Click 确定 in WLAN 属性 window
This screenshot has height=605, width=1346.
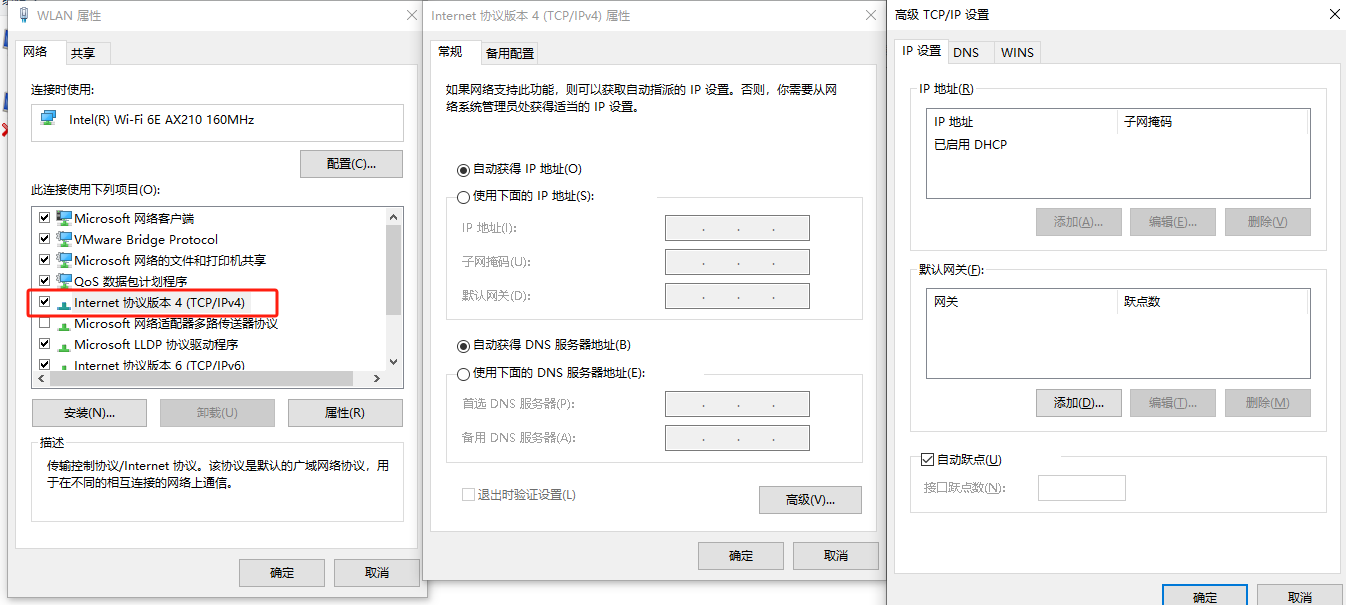pyautogui.click(x=282, y=573)
